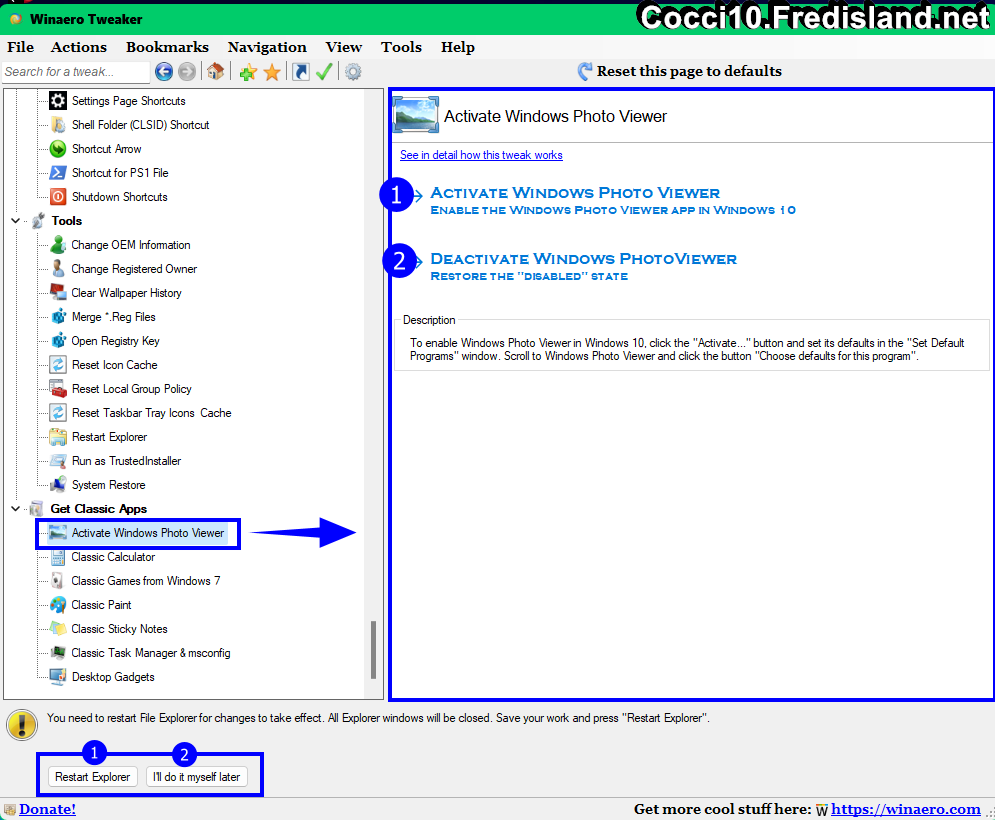Open the File menu
995x820 pixels.
click(x=20, y=47)
